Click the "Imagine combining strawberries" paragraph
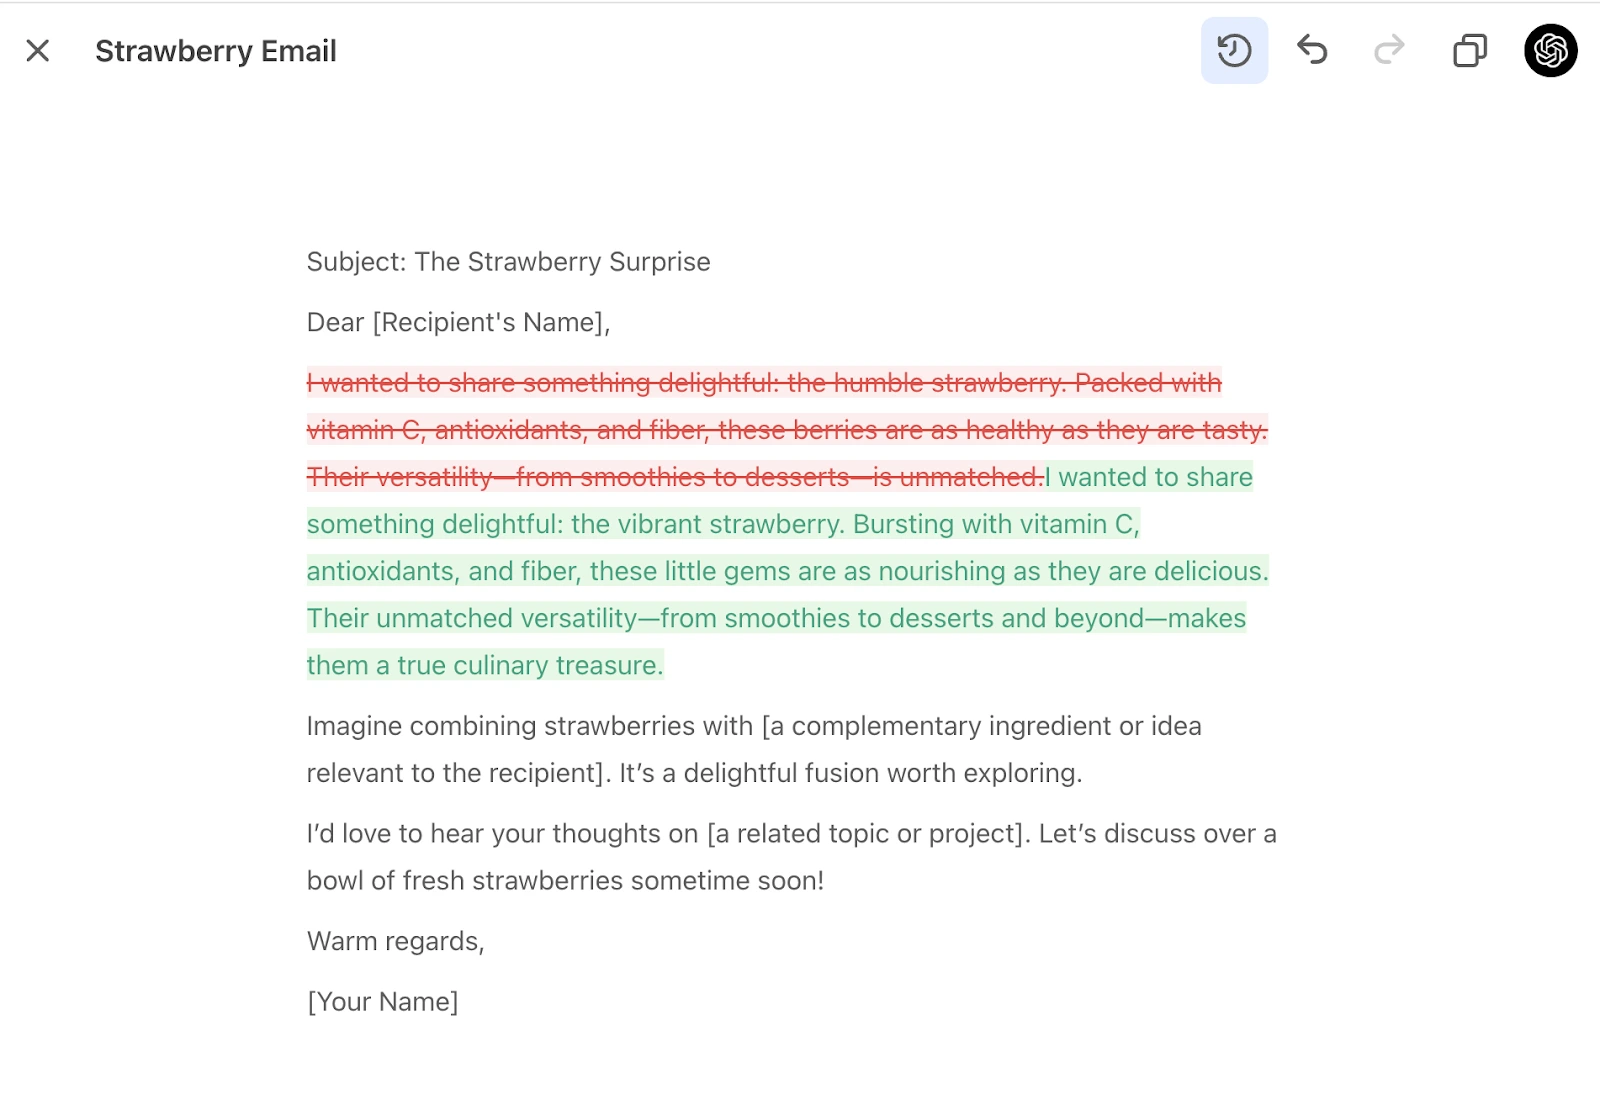1600x1110 pixels. click(529, 727)
